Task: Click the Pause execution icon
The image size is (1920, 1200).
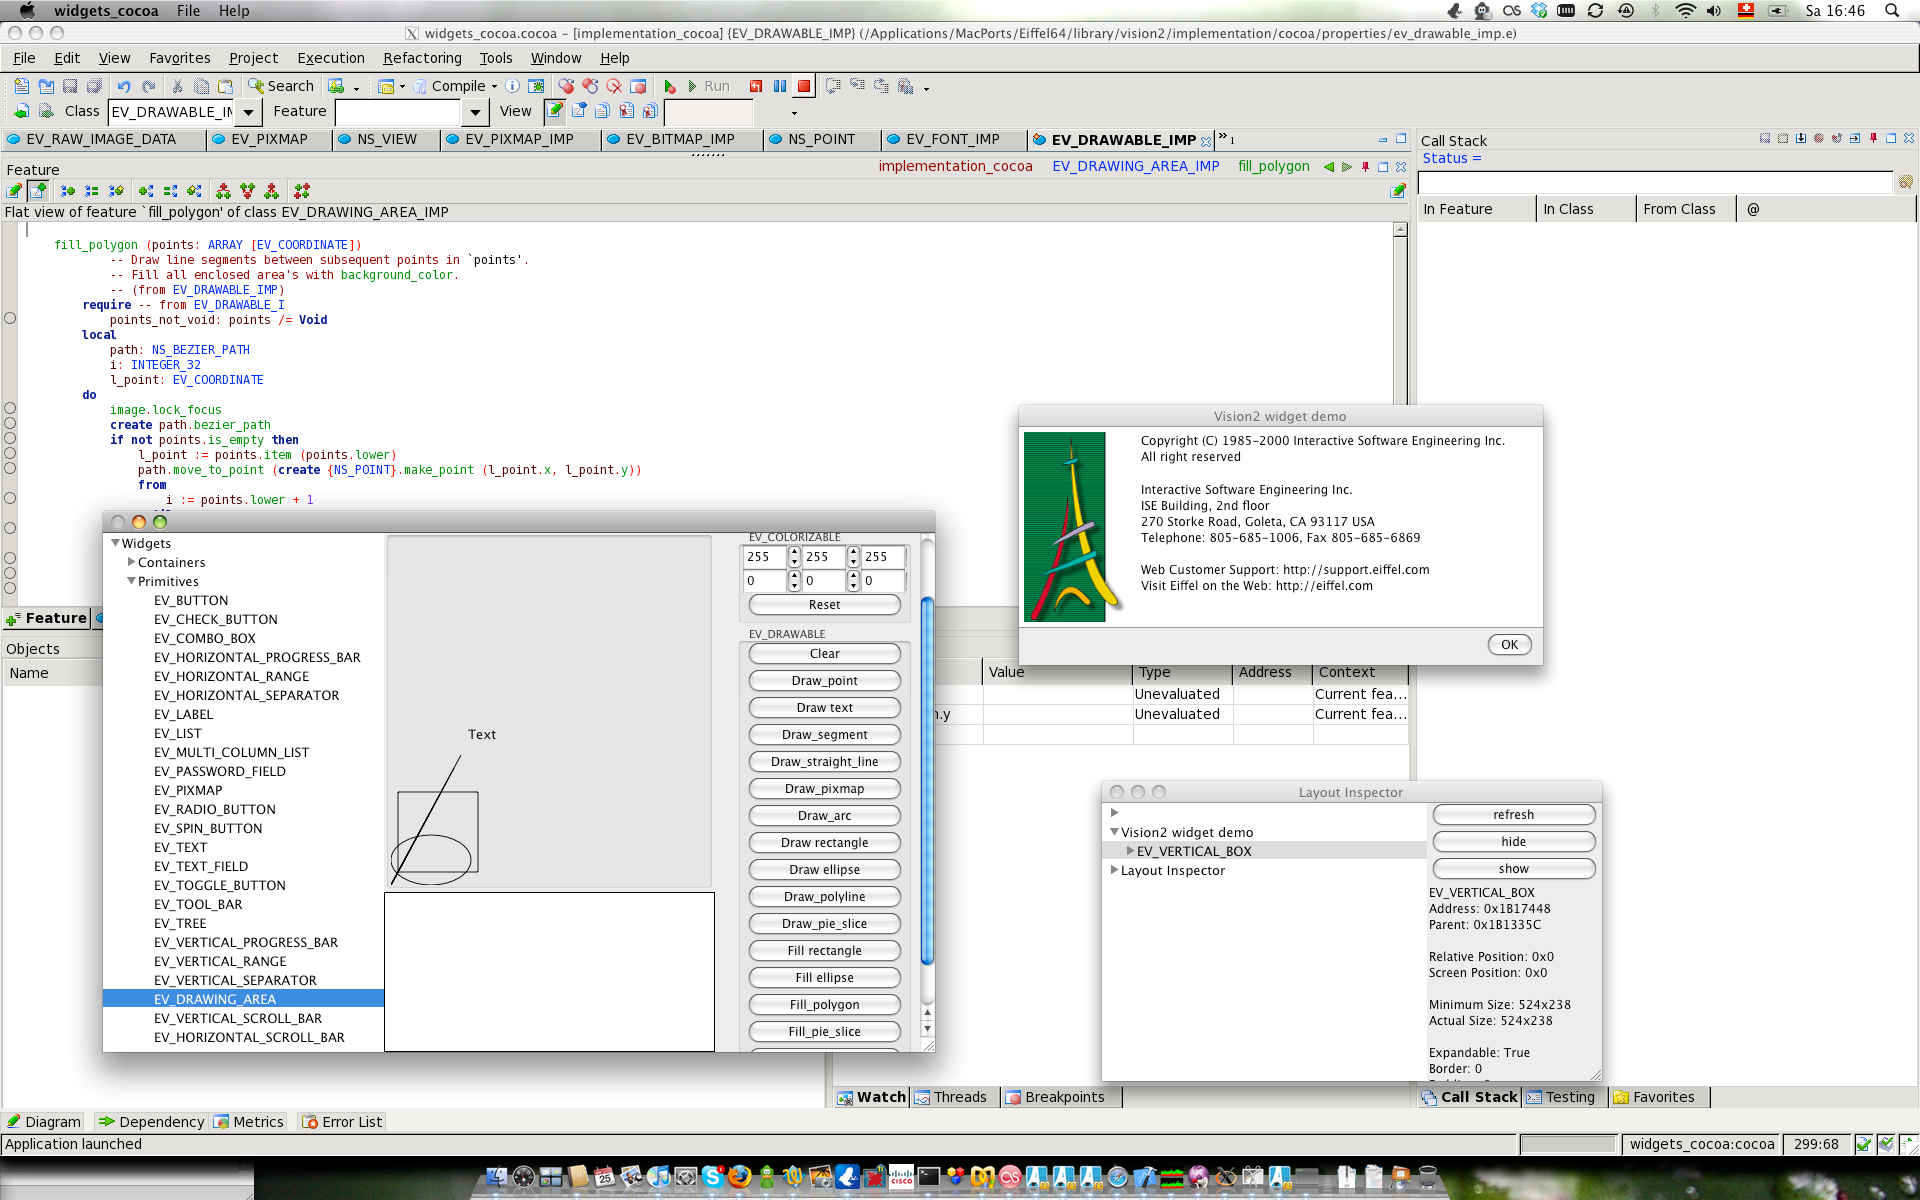Action: pyautogui.click(x=780, y=87)
